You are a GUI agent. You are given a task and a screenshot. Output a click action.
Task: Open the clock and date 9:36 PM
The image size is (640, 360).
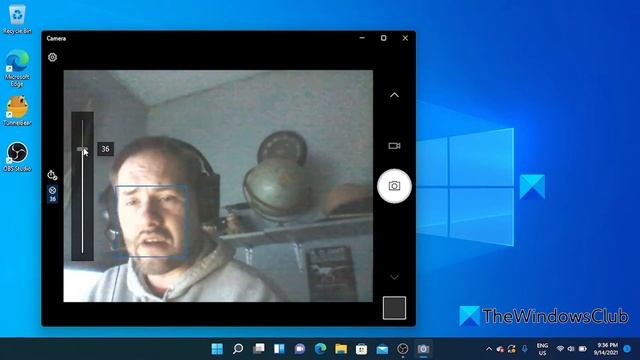point(605,349)
